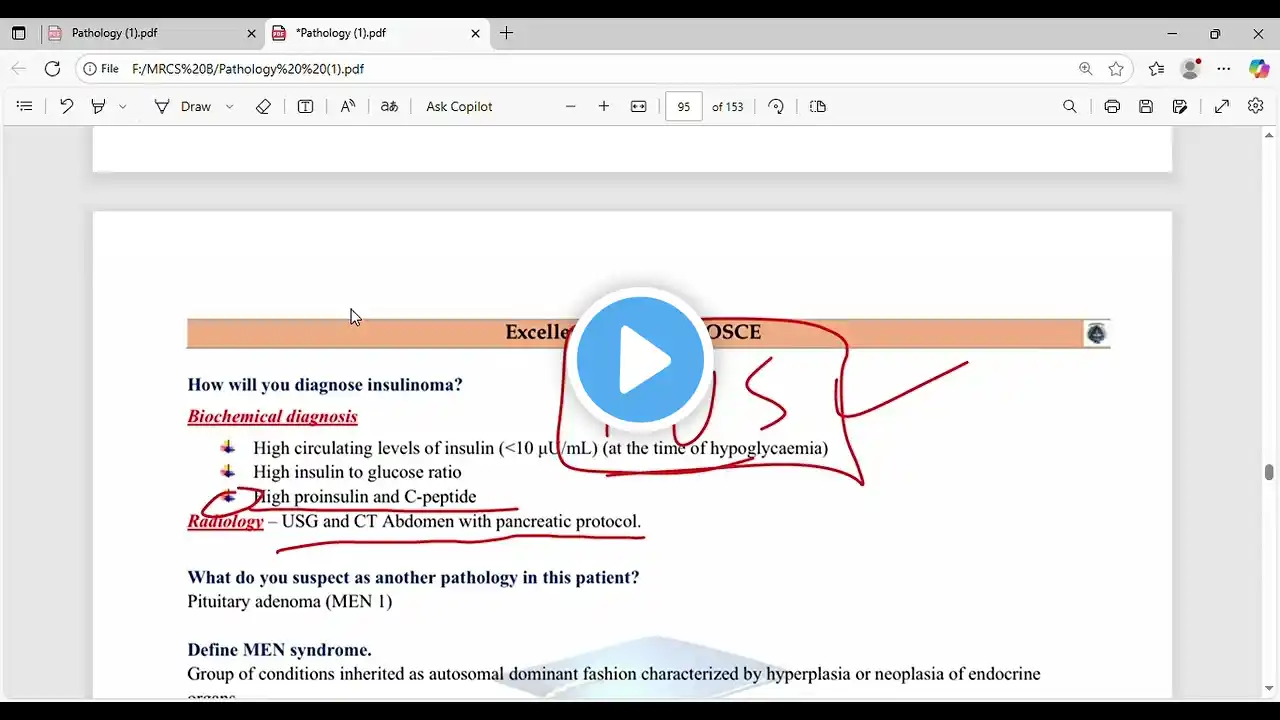Image resolution: width=1280 pixels, height=720 pixels.
Task: Open the Settings and more ellipsis menu
Action: point(1224,69)
